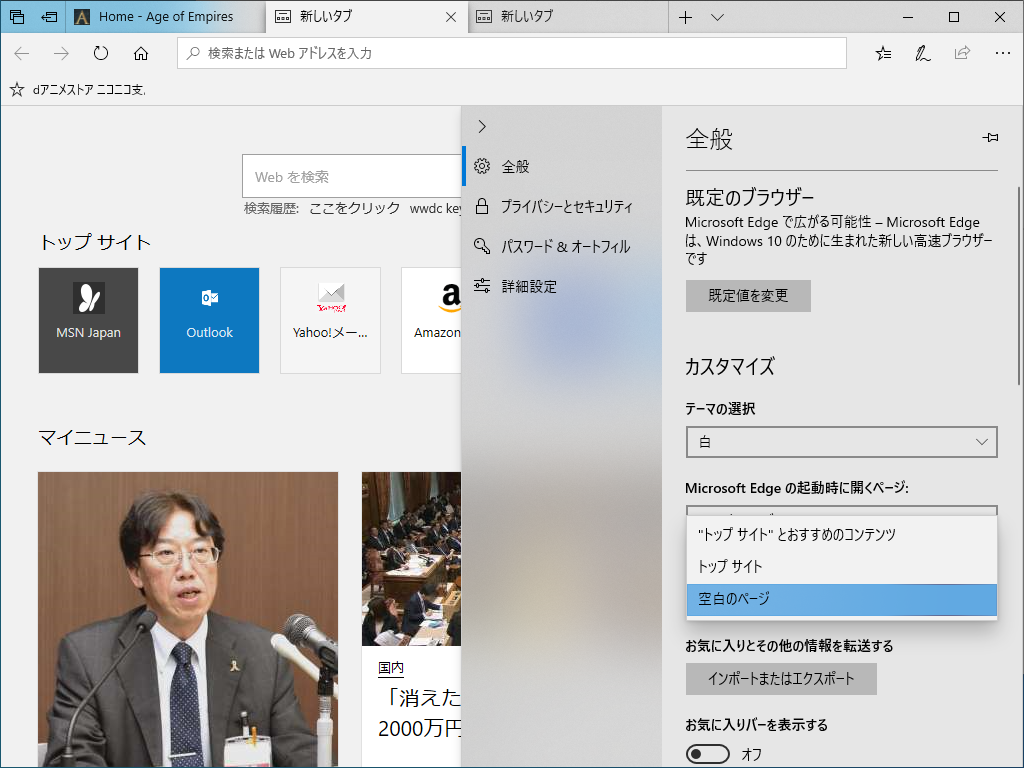This screenshot has width=1024, height=768.
Task: Collapse settings pane with chevron arrow
Action: coord(482,127)
